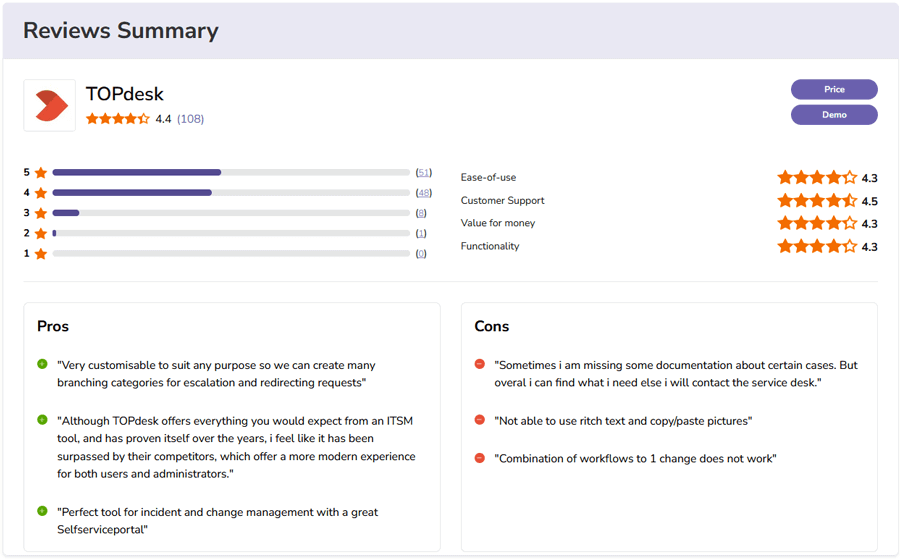
Task: Click the 'Sometimes i am missing some documentation' quote
Action: (676, 374)
